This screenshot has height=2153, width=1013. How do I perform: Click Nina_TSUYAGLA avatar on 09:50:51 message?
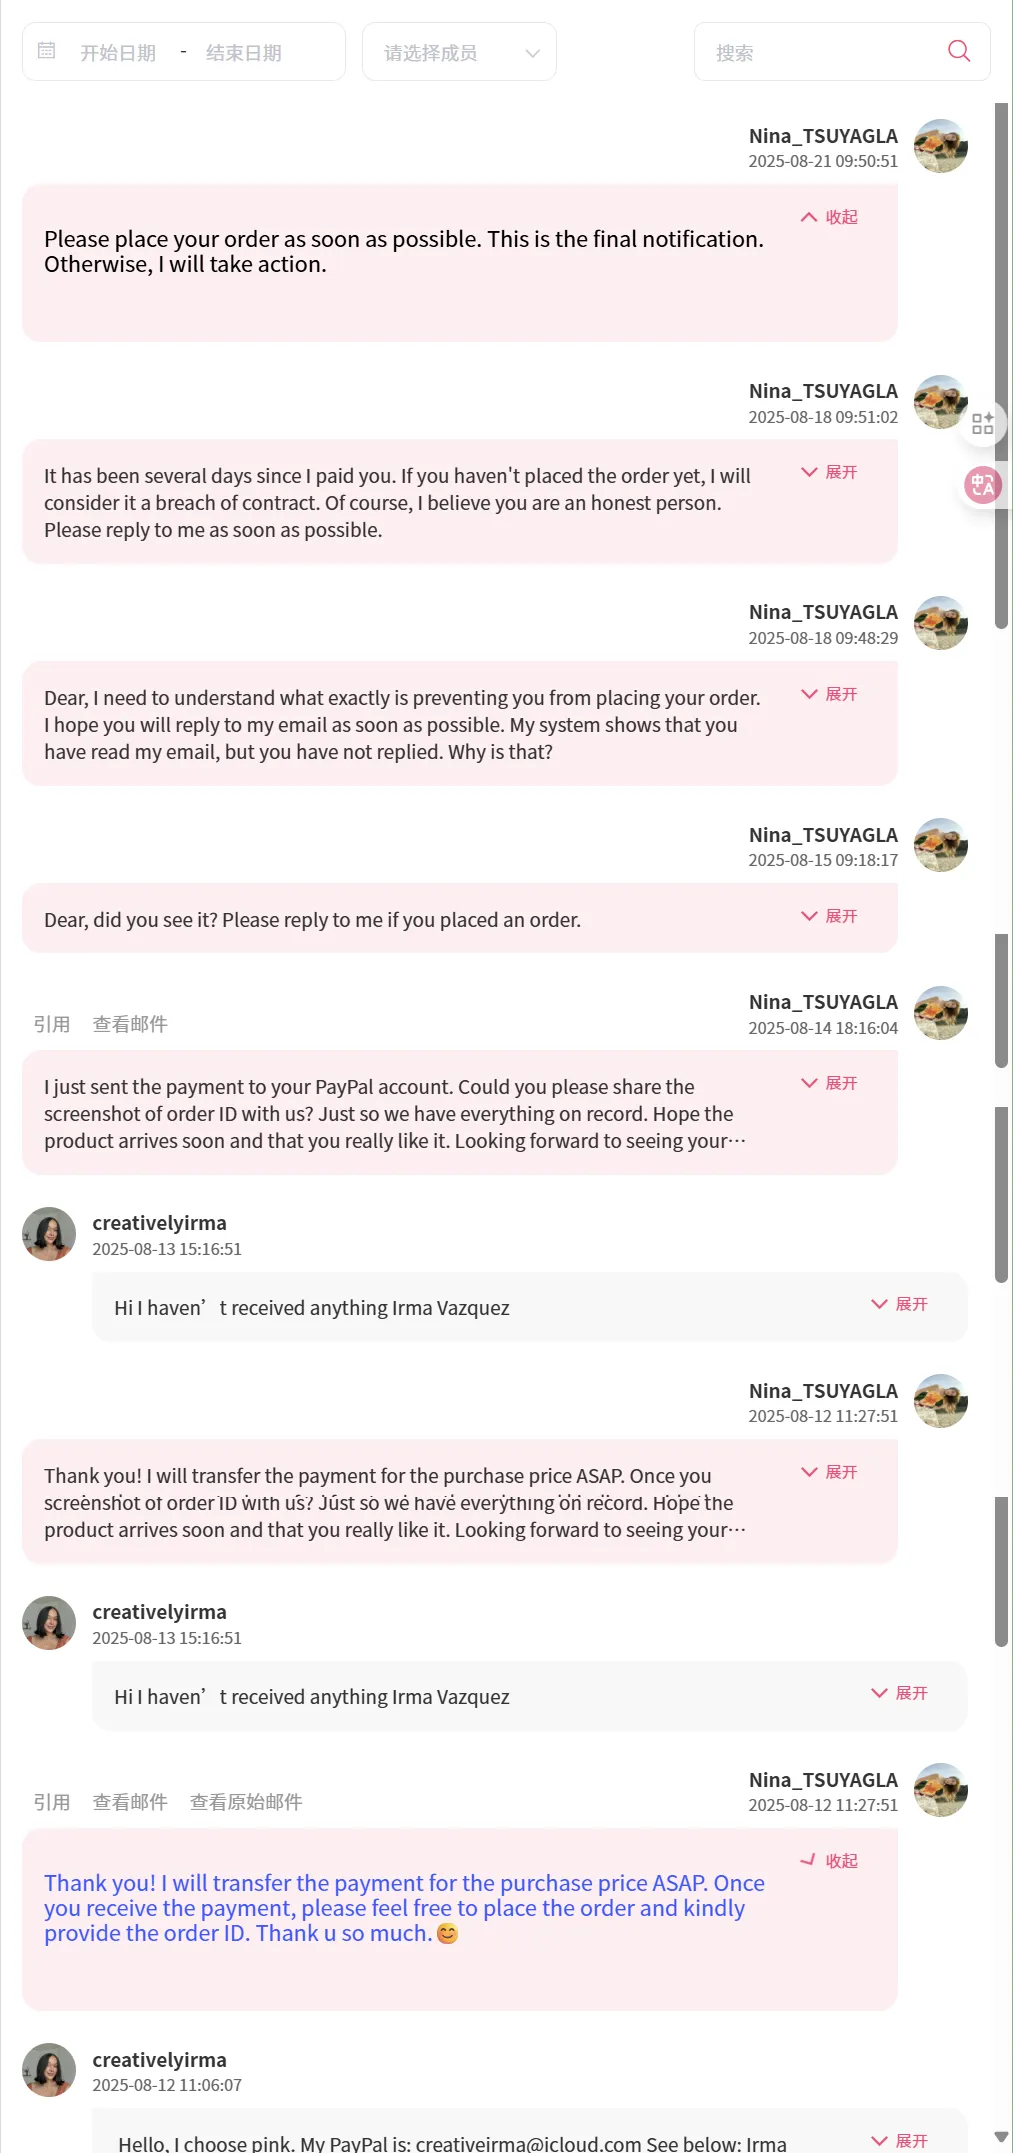[x=940, y=147]
